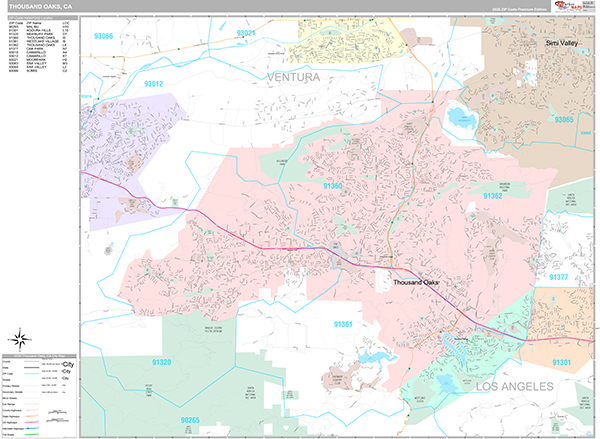The width and height of the screenshot is (600, 439).
Task: Select the 91362 ZIP code label
Action: click(492, 196)
